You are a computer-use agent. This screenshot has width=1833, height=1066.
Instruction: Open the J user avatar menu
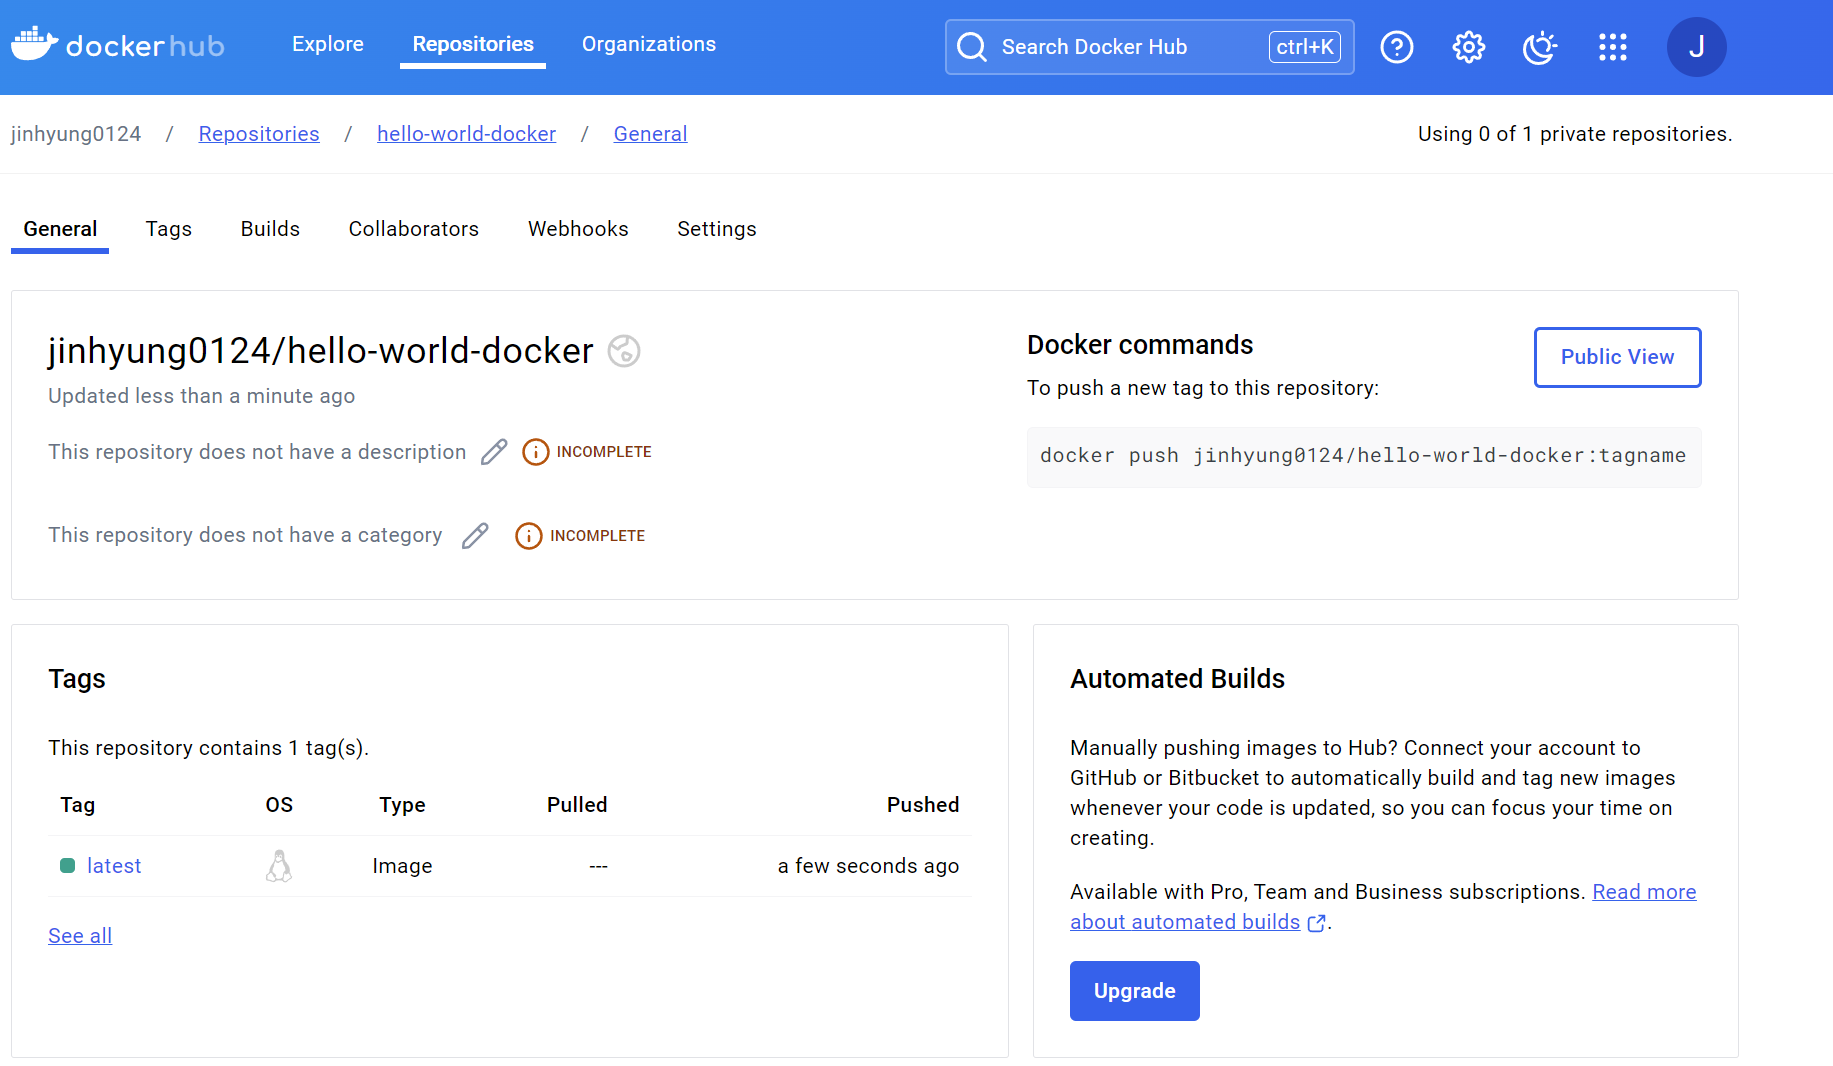(x=1696, y=47)
